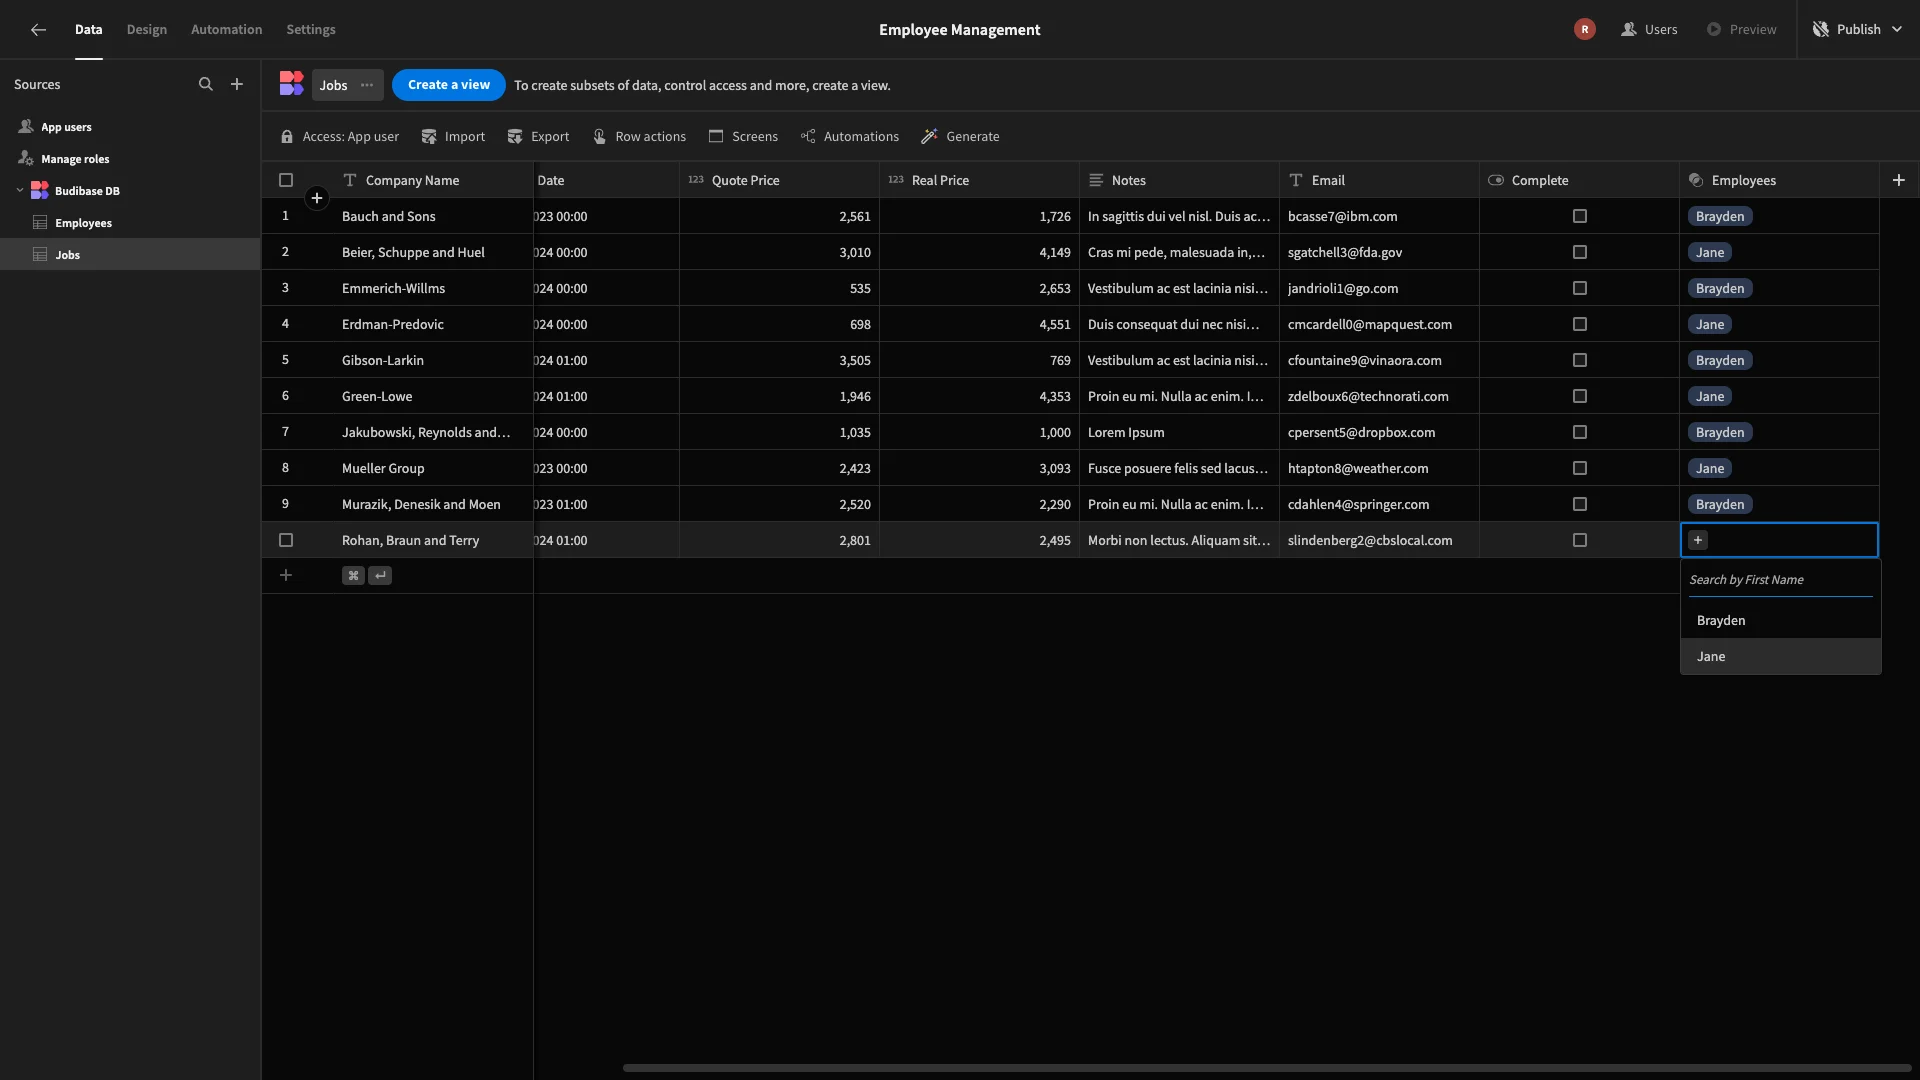Click the App users icon
This screenshot has height=1080, width=1920.
pyautogui.click(x=26, y=127)
